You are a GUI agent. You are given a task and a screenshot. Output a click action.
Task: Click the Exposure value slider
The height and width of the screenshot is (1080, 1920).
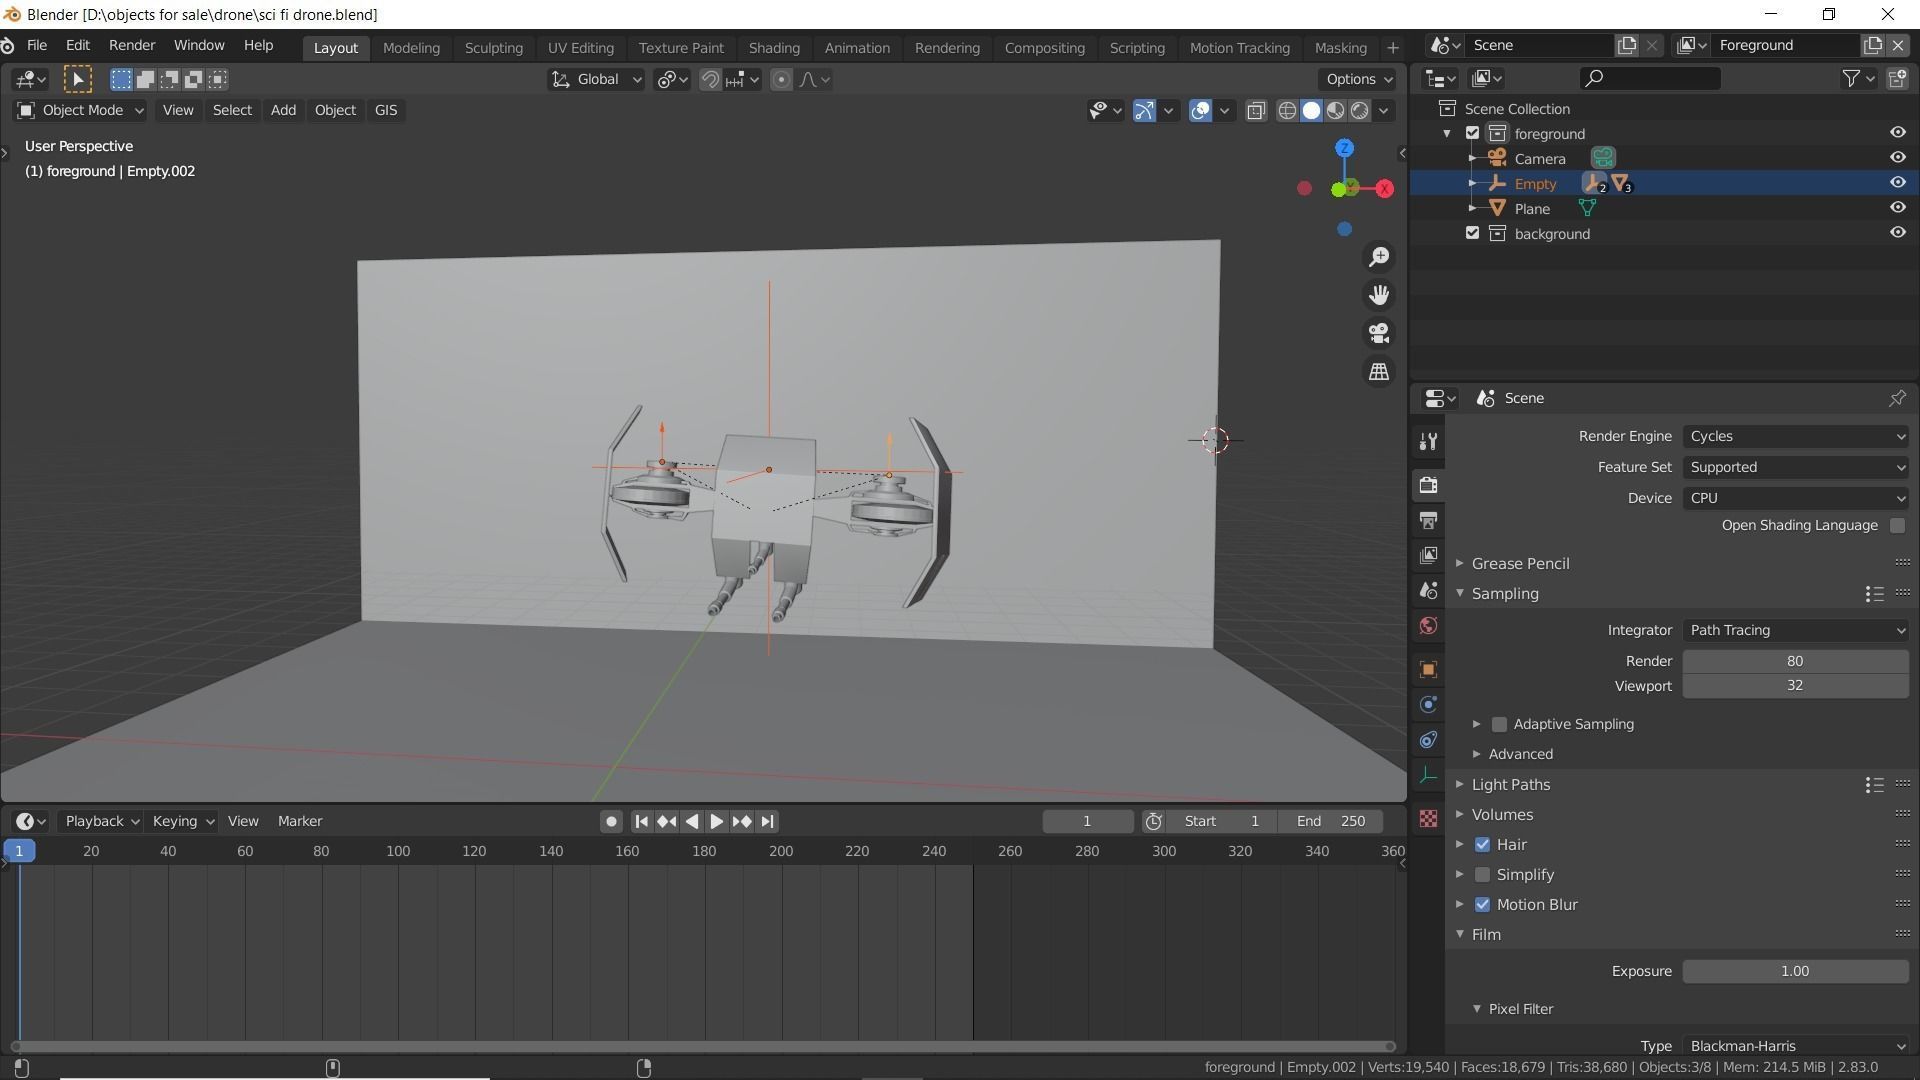[x=1794, y=971]
